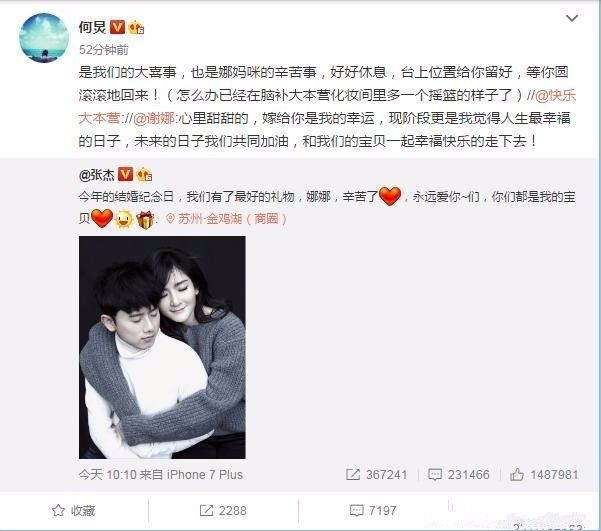The width and height of the screenshot is (601, 531).
Task: Open 何炅's profile avatar
Action: 44,38
